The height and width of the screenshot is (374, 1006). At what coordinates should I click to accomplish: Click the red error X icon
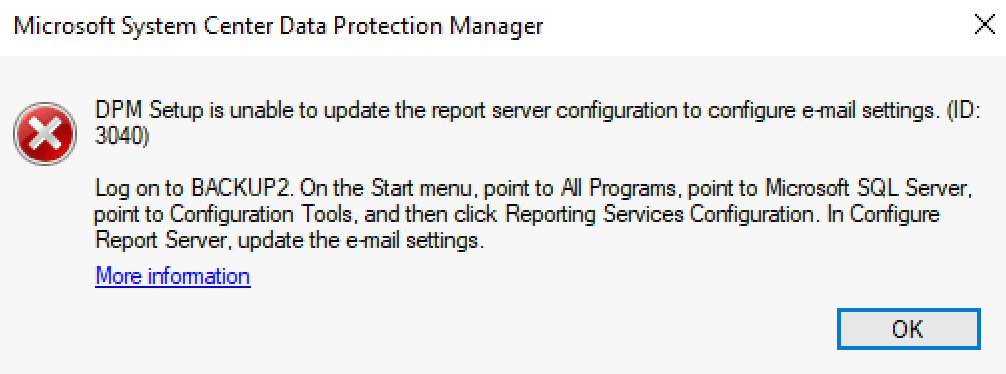(x=45, y=134)
